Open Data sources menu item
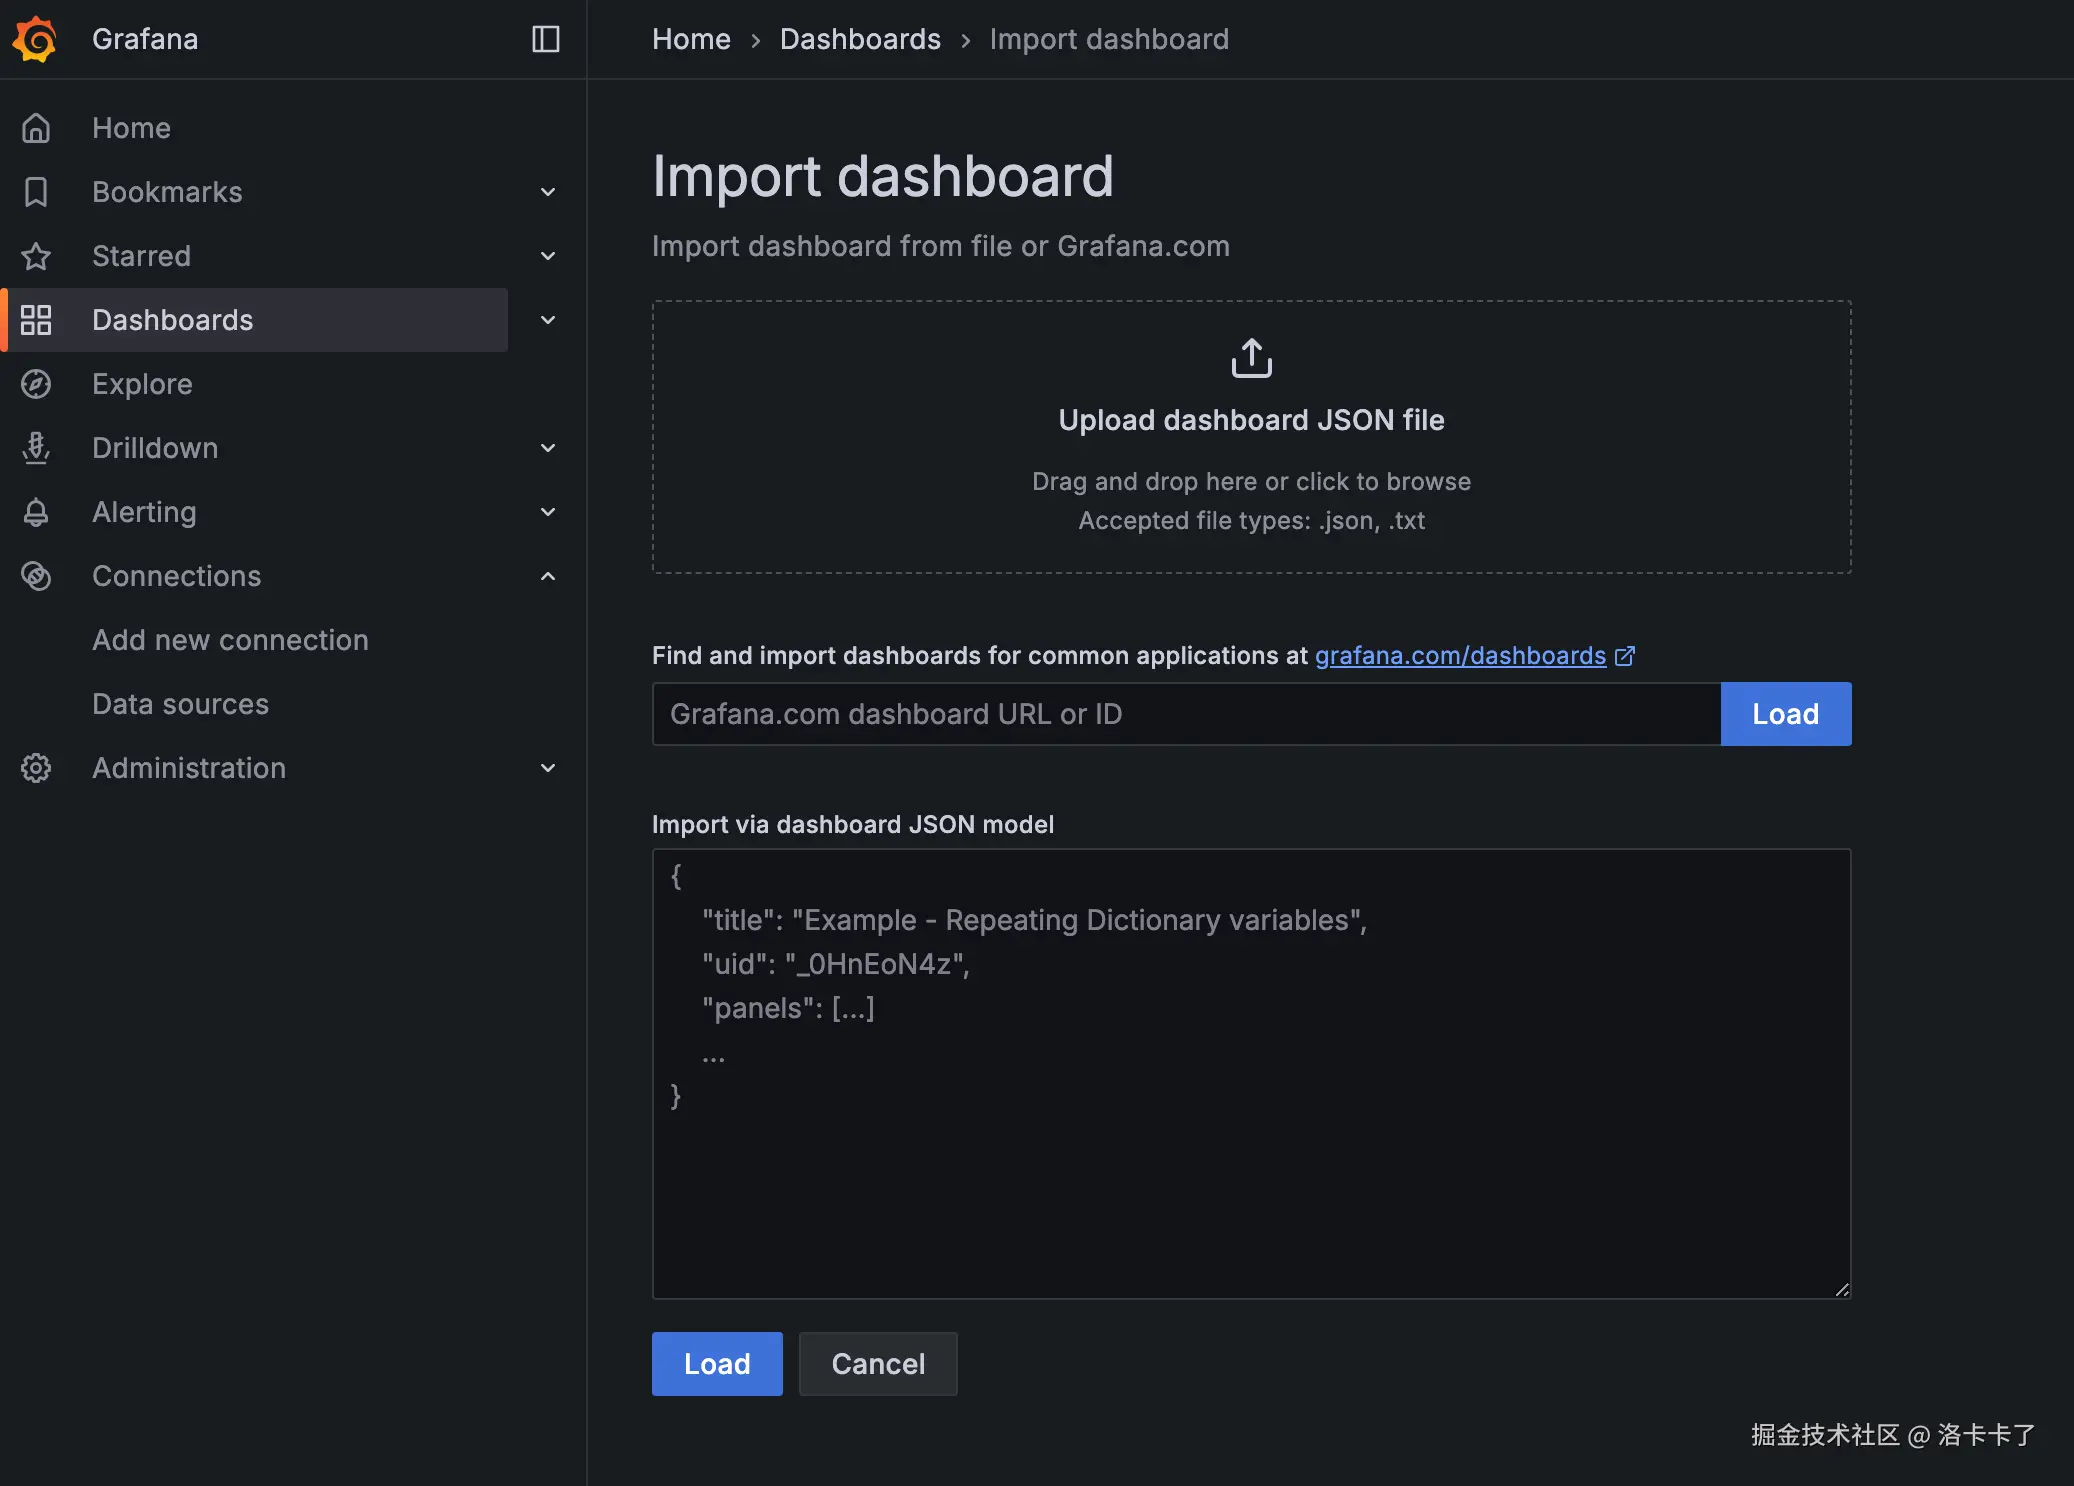 (x=180, y=704)
